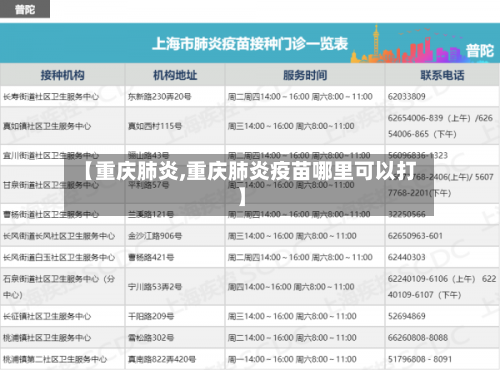Click service time in the 真如镇 row
500x370 pixels.
click(291, 126)
